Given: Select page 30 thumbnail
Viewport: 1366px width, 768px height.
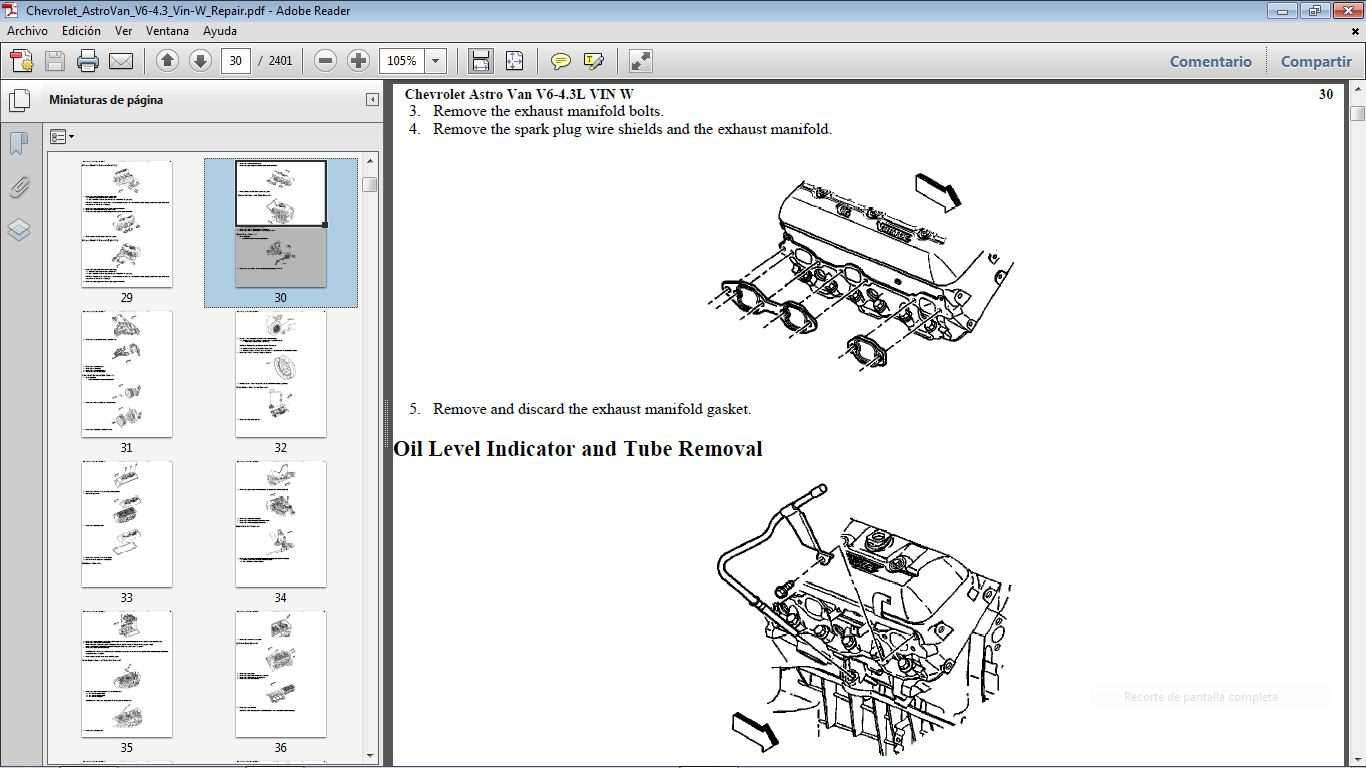Looking at the screenshot, I should coord(280,224).
